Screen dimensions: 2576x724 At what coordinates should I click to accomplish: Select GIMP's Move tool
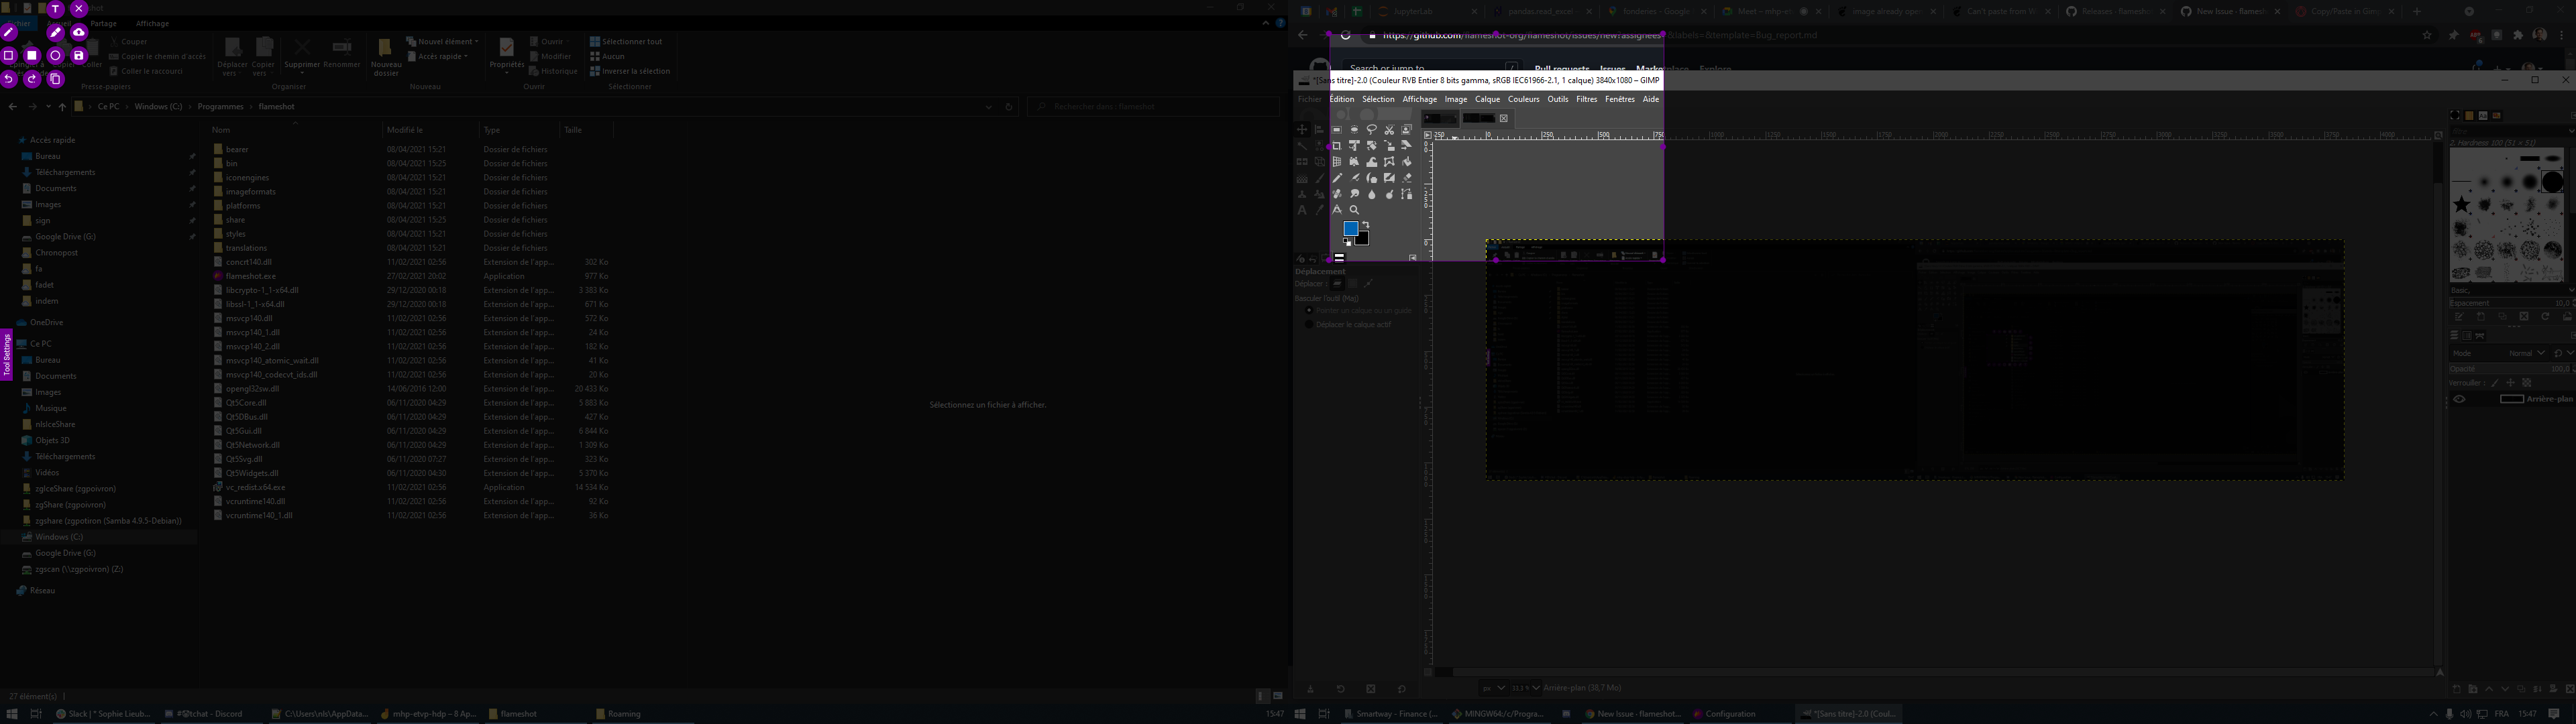coord(1302,129)
